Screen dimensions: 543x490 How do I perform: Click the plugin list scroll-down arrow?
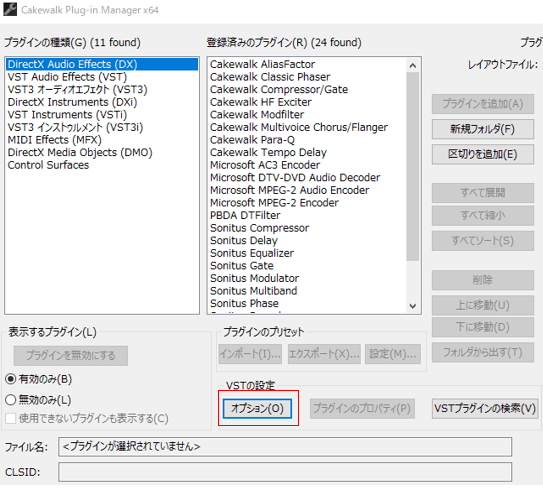(x=412, y=306)
